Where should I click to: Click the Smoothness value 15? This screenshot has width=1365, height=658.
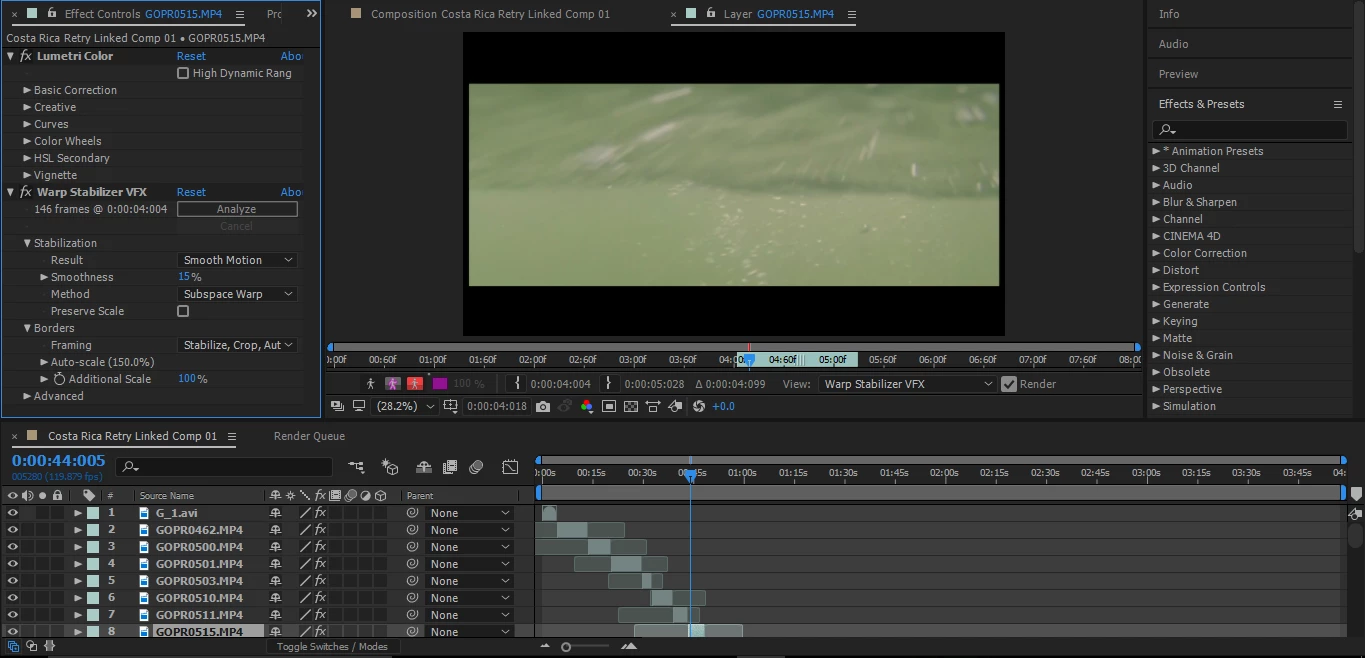pyautogui.click(x=184, y=277)
